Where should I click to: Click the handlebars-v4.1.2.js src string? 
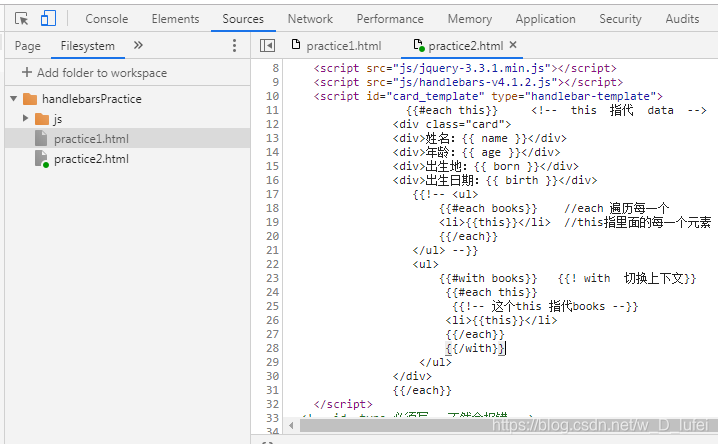pyautogui.click(x=475, y=82)
